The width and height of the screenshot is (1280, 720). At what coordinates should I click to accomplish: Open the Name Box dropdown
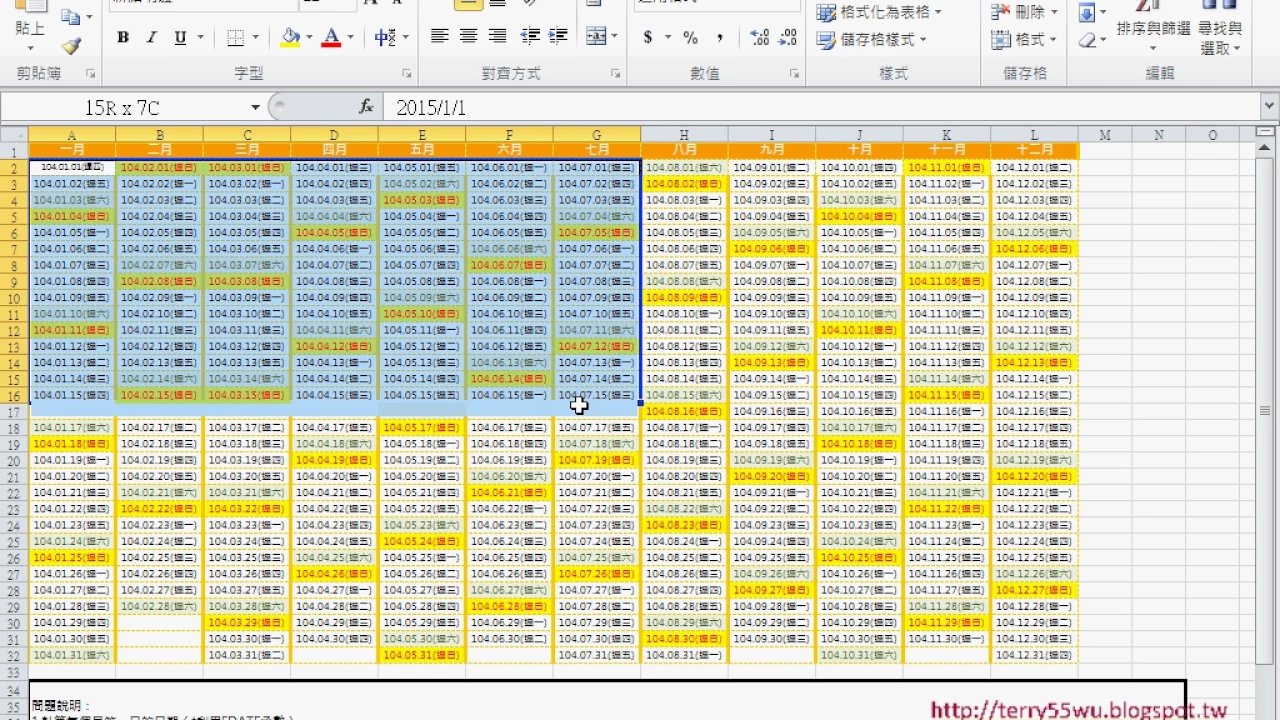coord(256,107)
